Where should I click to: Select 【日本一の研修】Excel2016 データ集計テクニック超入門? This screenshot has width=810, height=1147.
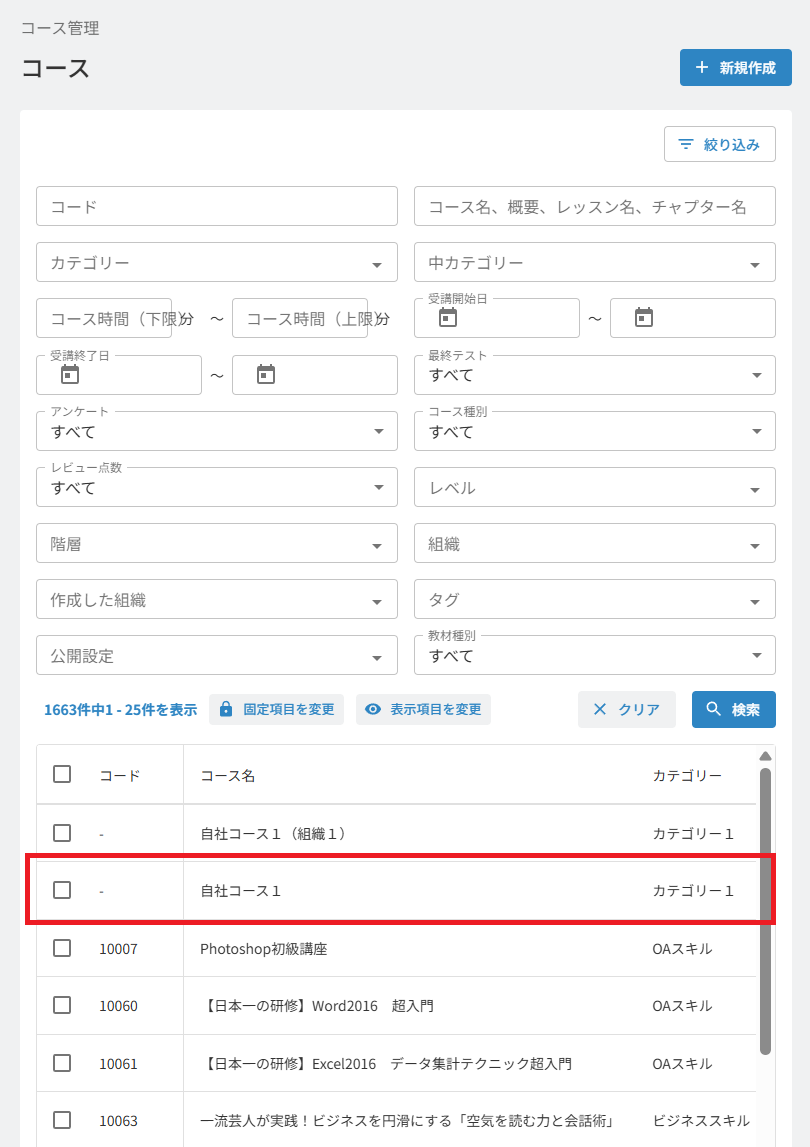point(386,1064)
